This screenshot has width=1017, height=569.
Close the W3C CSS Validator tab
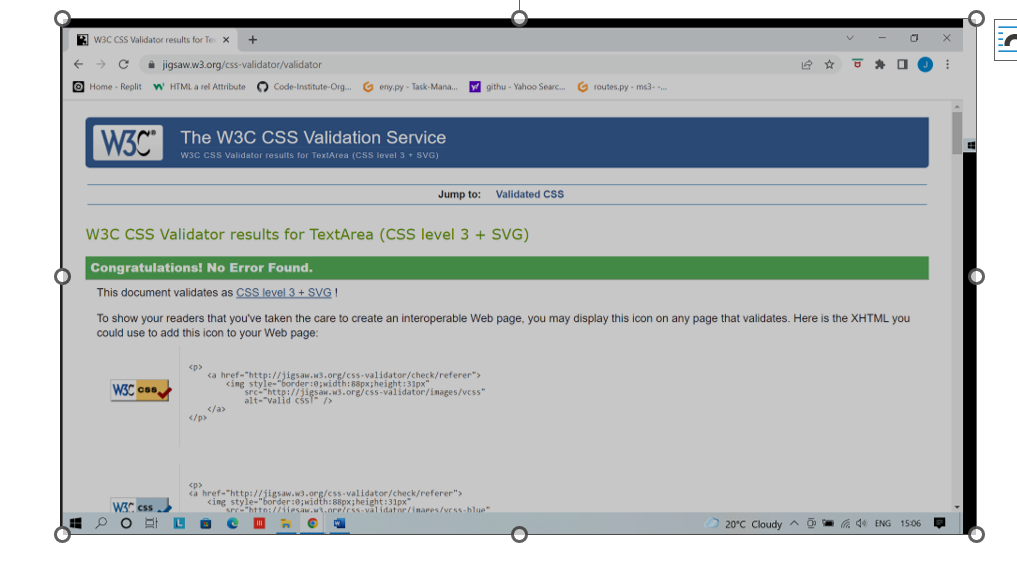[226, 40]
